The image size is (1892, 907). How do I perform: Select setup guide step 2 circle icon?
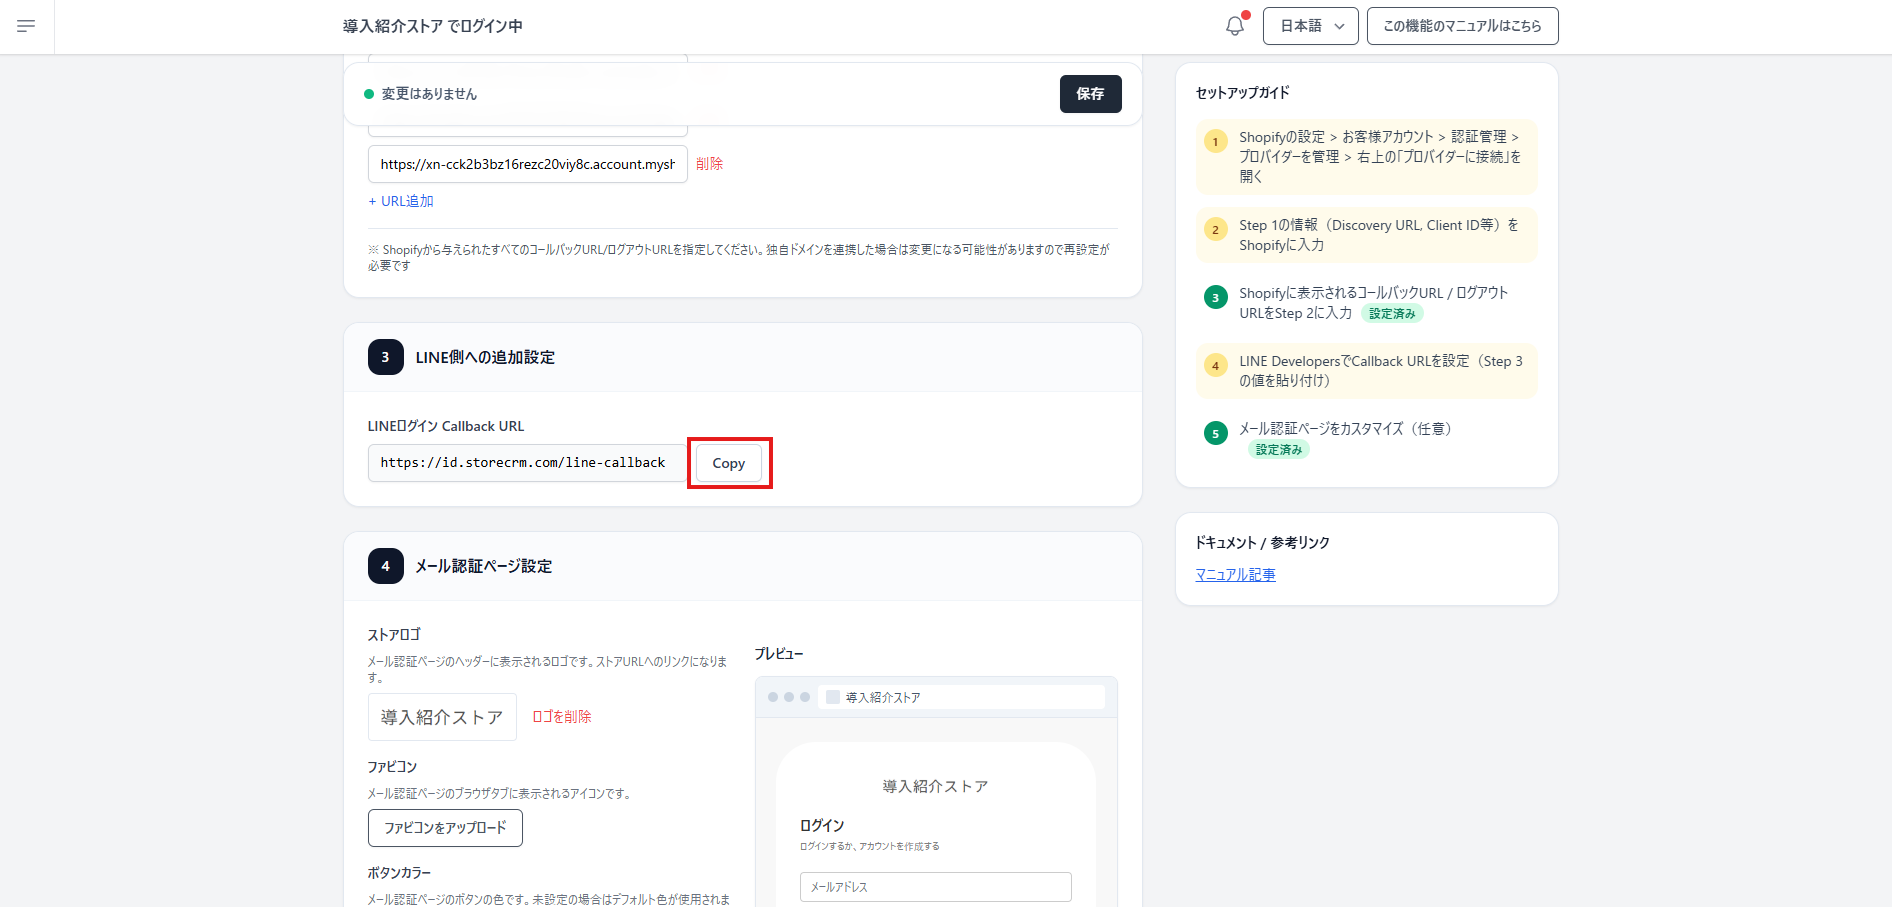point(1215,230)
